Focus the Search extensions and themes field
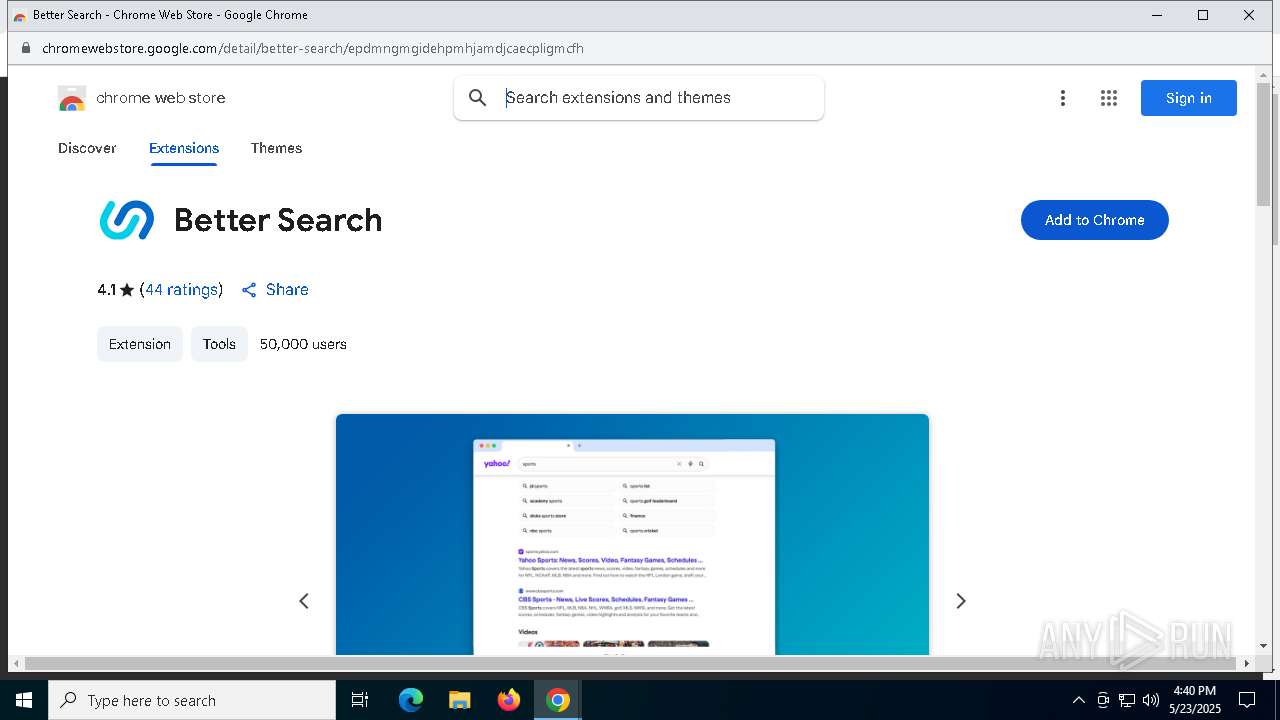 click(639, 98)
